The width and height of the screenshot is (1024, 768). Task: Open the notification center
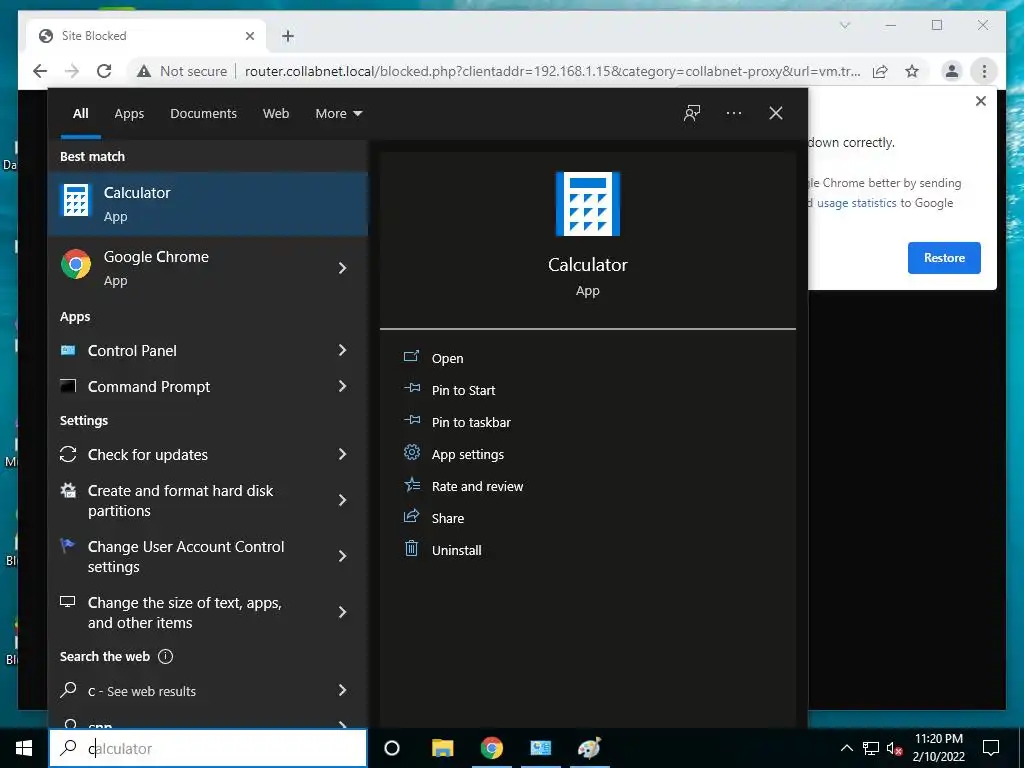(x=991, y=748)
